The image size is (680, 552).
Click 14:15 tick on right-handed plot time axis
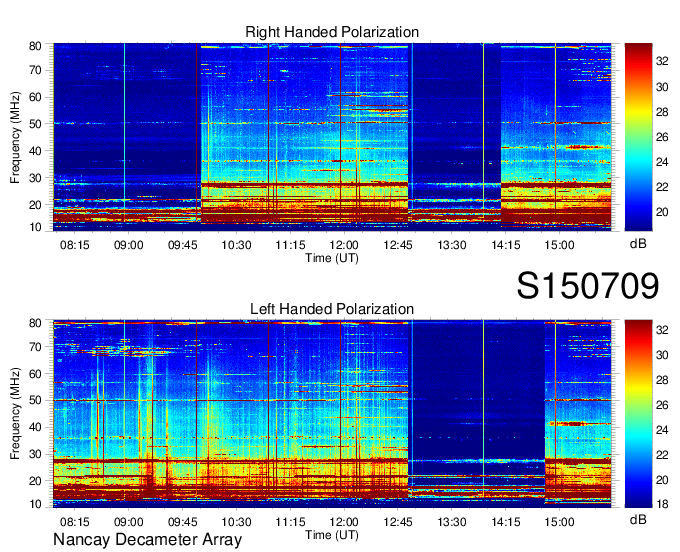pos(506,245)
